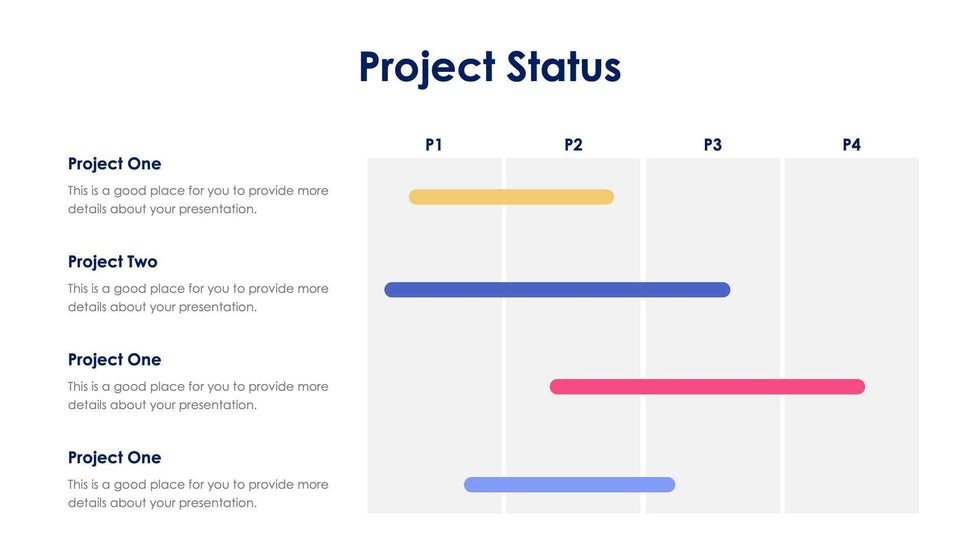Select the P1 column header
This screenshot has width=980, height=551.
point(433,145)
